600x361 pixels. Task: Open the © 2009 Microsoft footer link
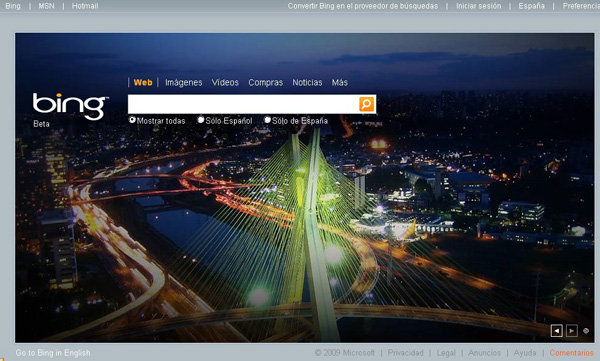345,353
